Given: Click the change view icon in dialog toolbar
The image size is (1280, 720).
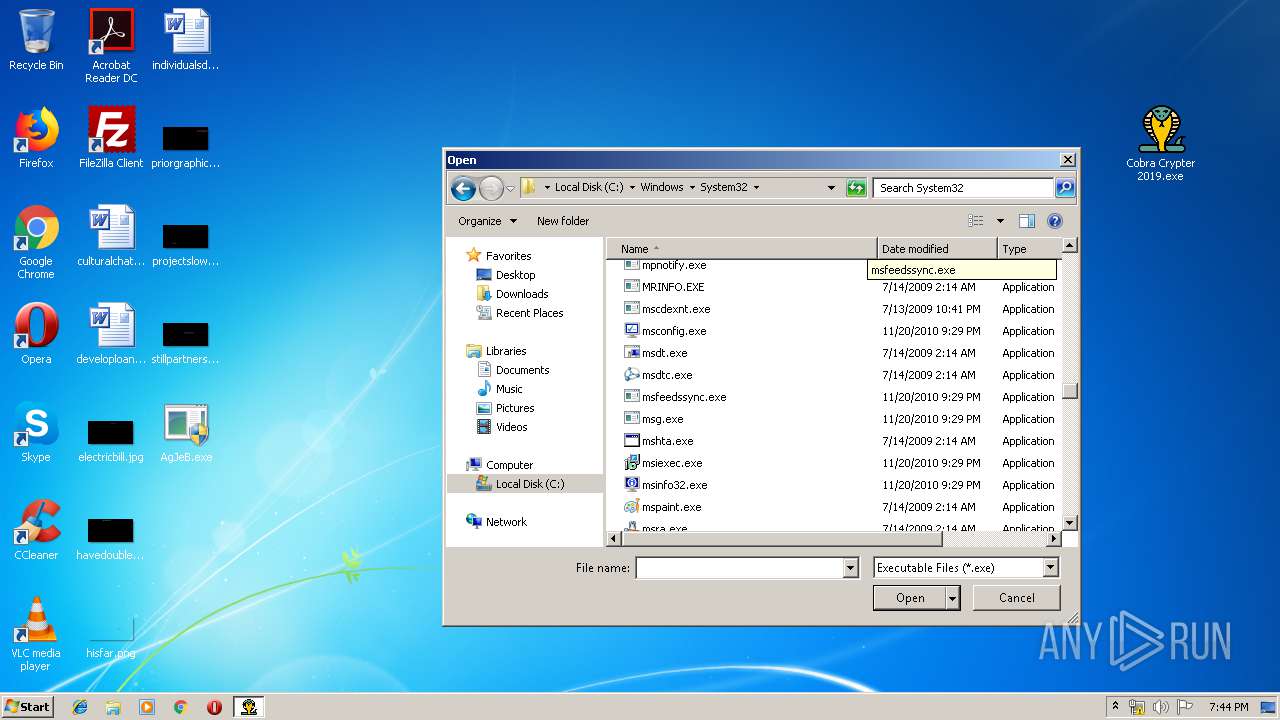Looking at the screenshot, I should pyautogui.click(x=976, y=221).
